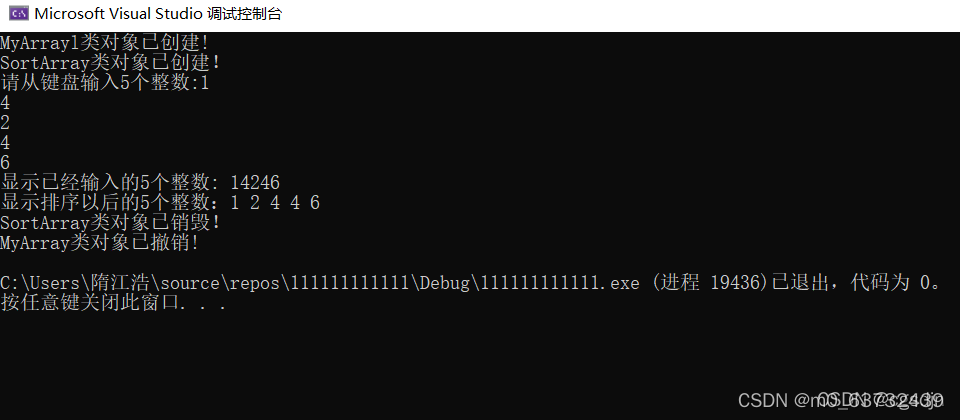Select the SortArray类对象已创建 output line
This screenshot has width=960, height=420.
click(111, 63)
